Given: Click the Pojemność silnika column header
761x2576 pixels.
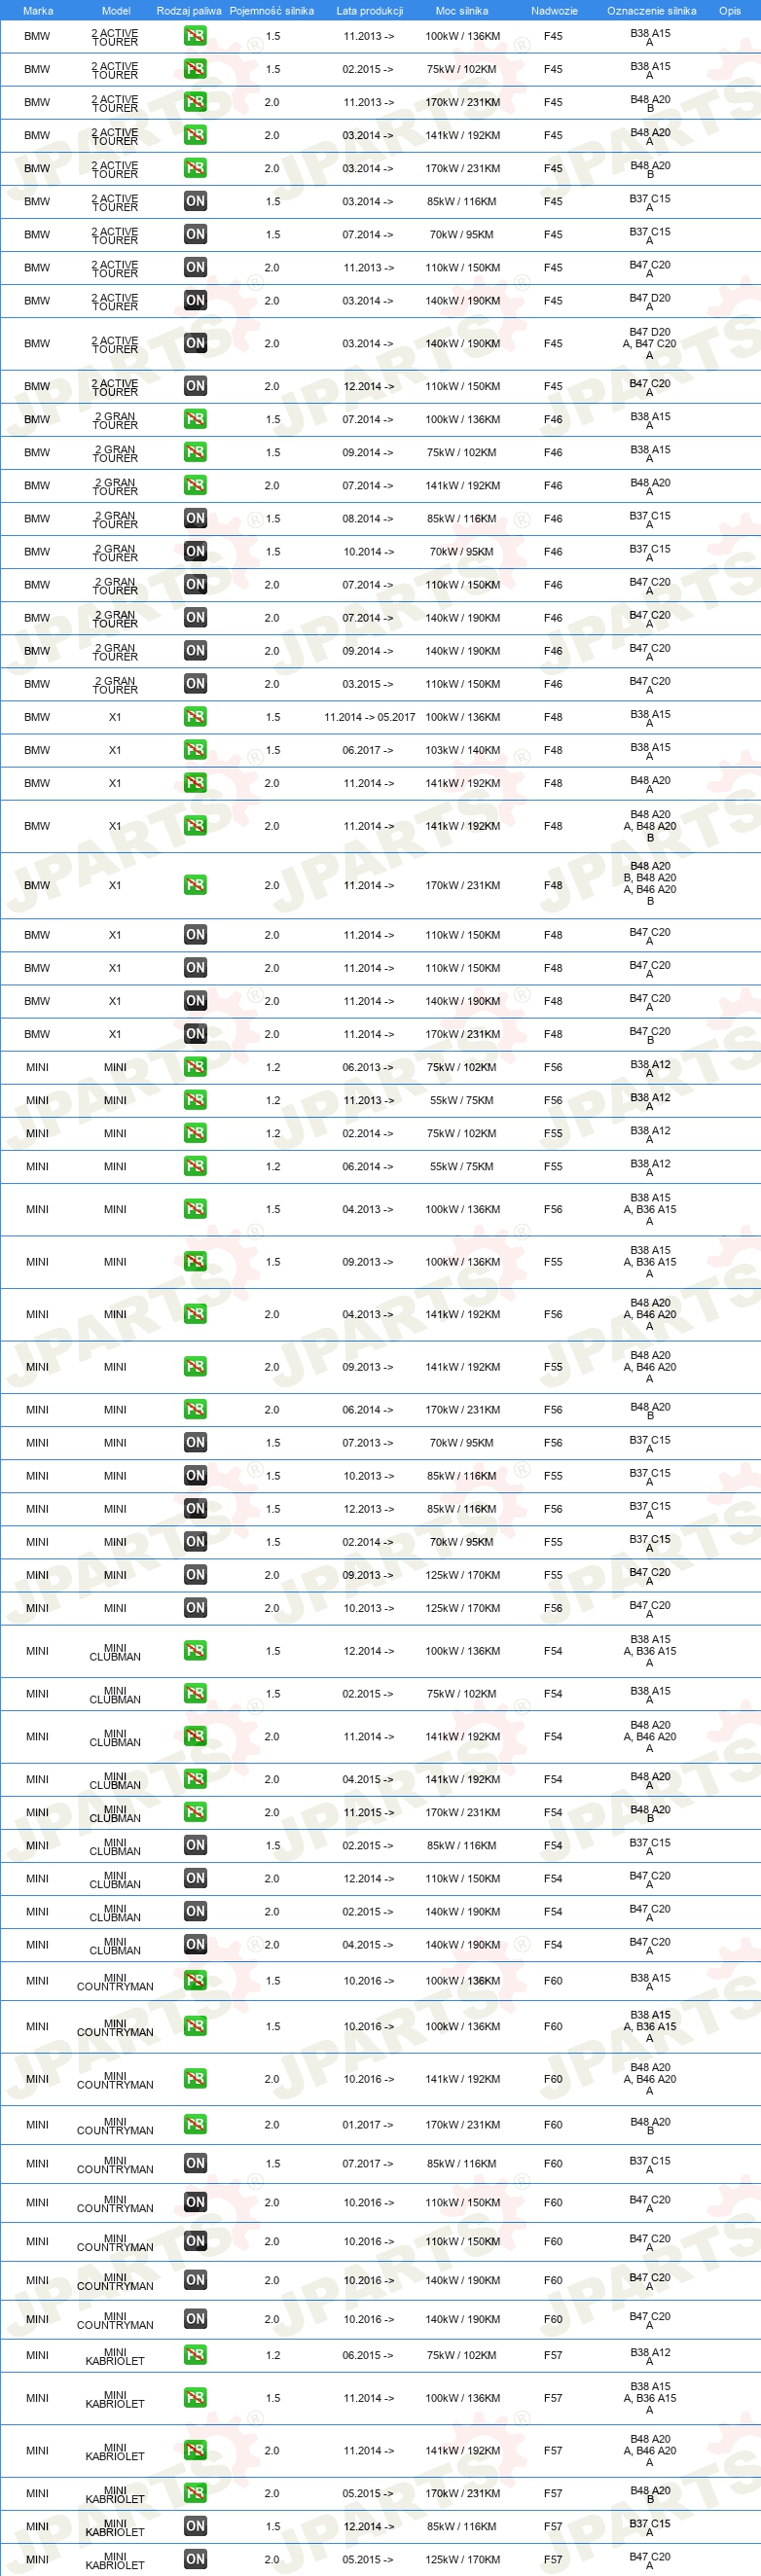Looking at the screenshot, I should (272, 11).
